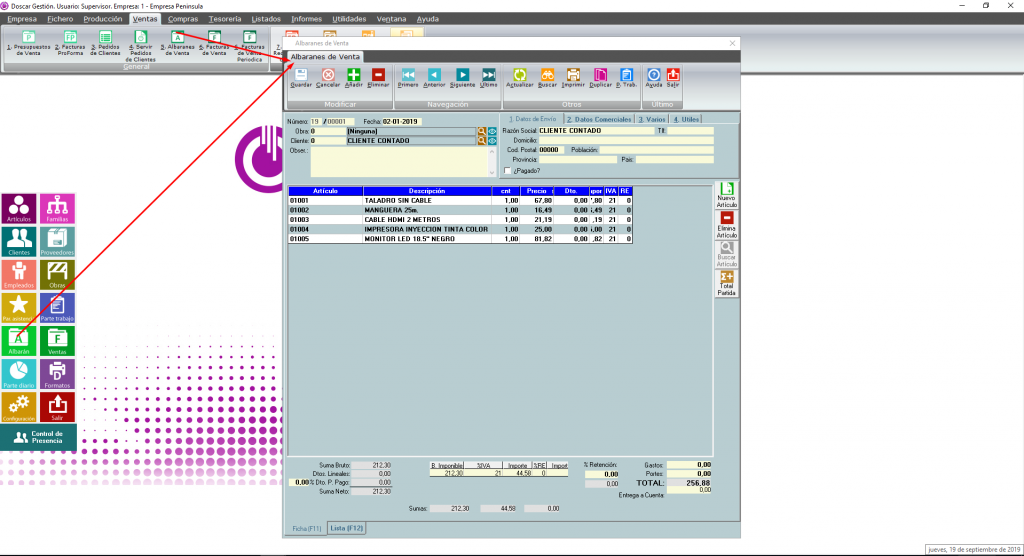Search Obra with magnifier icon
1024x556 pixels.
tap(482, 131)
